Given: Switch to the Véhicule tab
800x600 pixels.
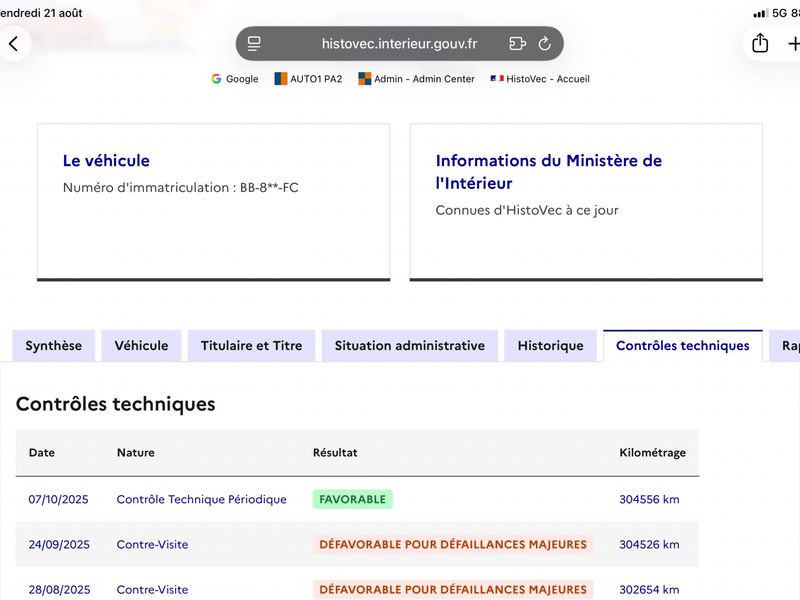Looking at the screenshot, I should (141, 346).
